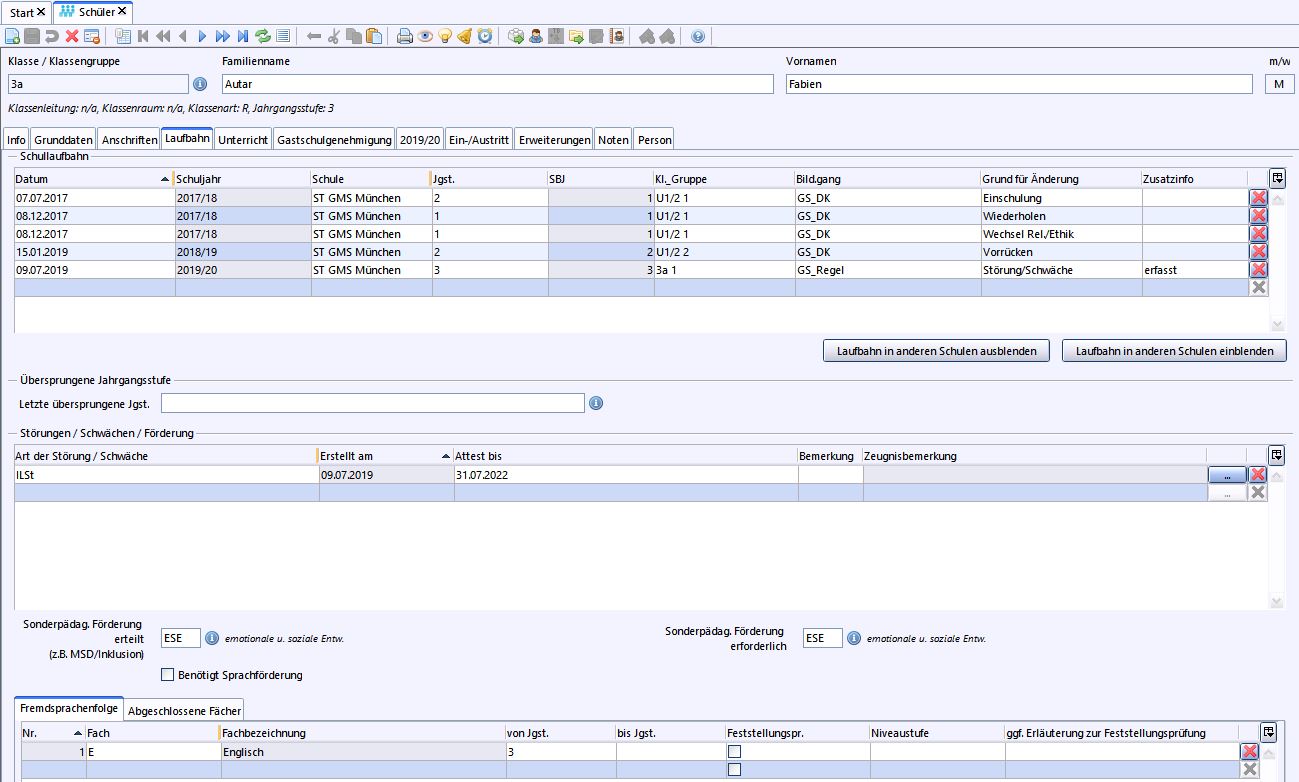Image resolution: width=1299 pixels, height=782 pixels.
Task: Switch to Abgeschlossene Fächer tab
Action: point(185,711)
